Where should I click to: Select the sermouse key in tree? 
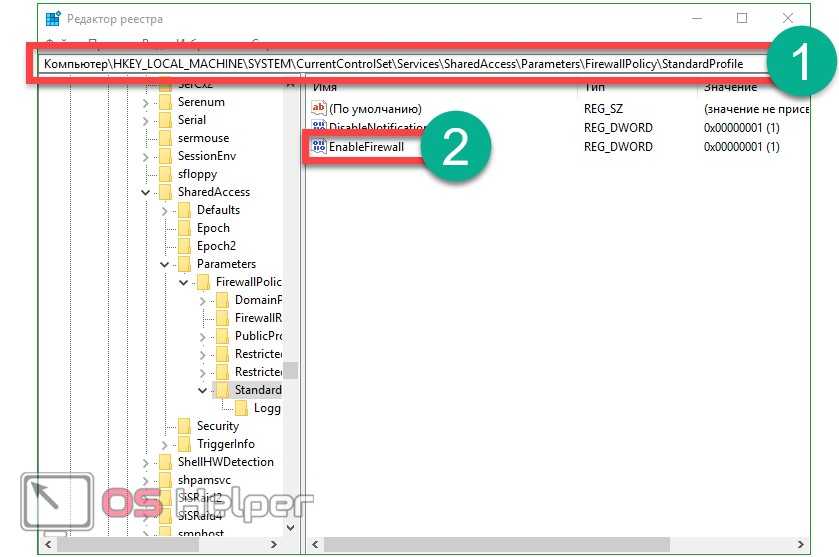point(203,138)
